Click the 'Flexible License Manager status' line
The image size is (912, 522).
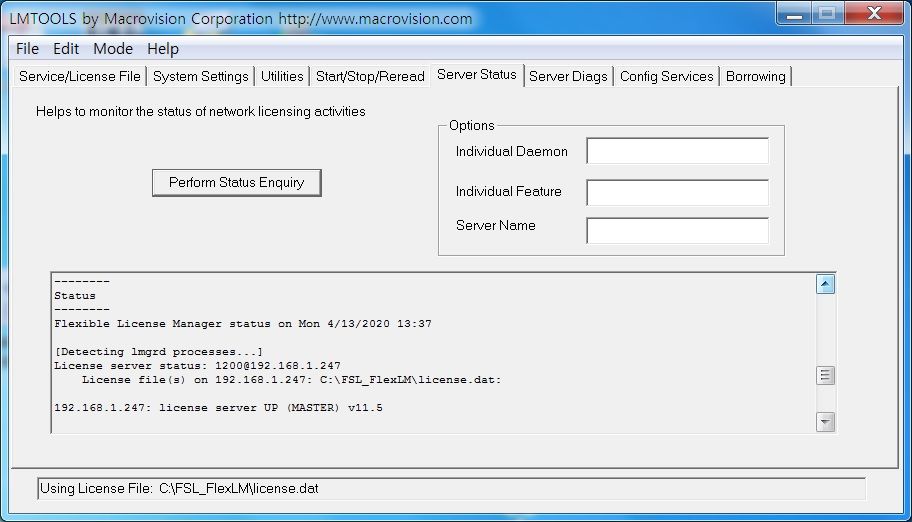[243, 324]
